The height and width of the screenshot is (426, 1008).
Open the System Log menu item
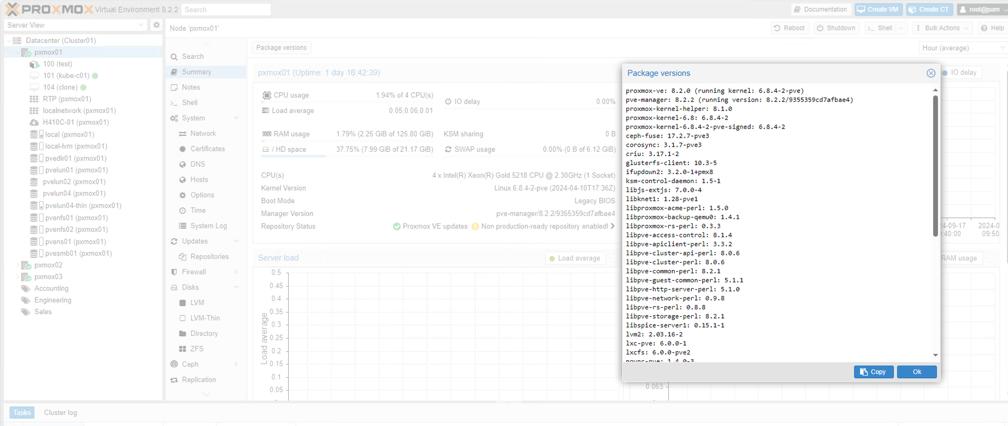coord(206,226)
